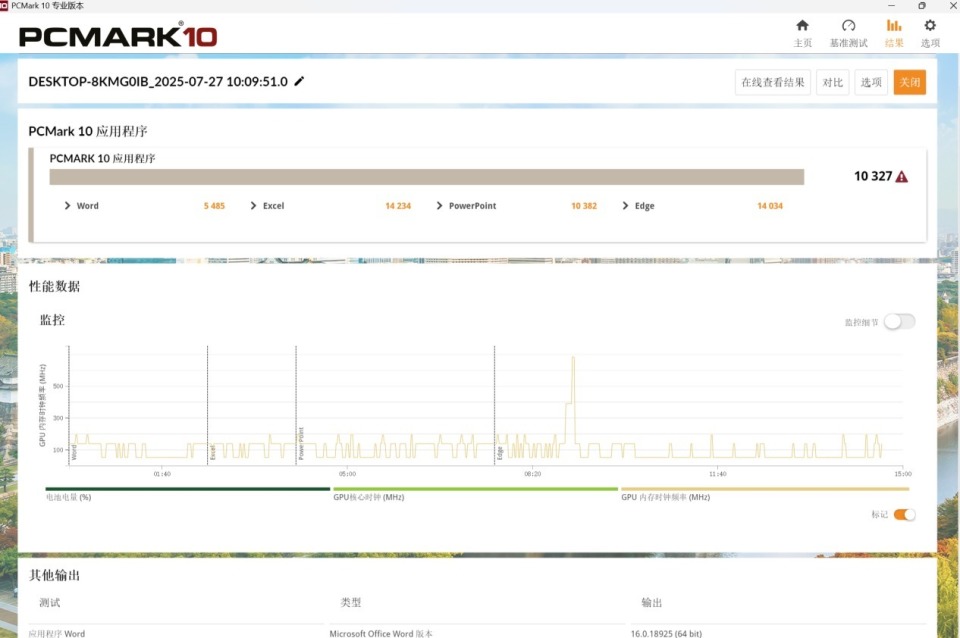This screenshot has height=638, width=960.
Task: Expand the Excel score chevron
Action: (x=254, y=206)
